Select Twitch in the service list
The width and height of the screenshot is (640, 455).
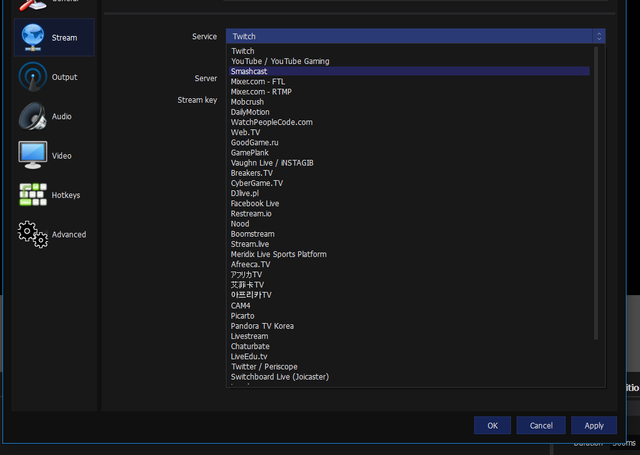click(410, 51)
